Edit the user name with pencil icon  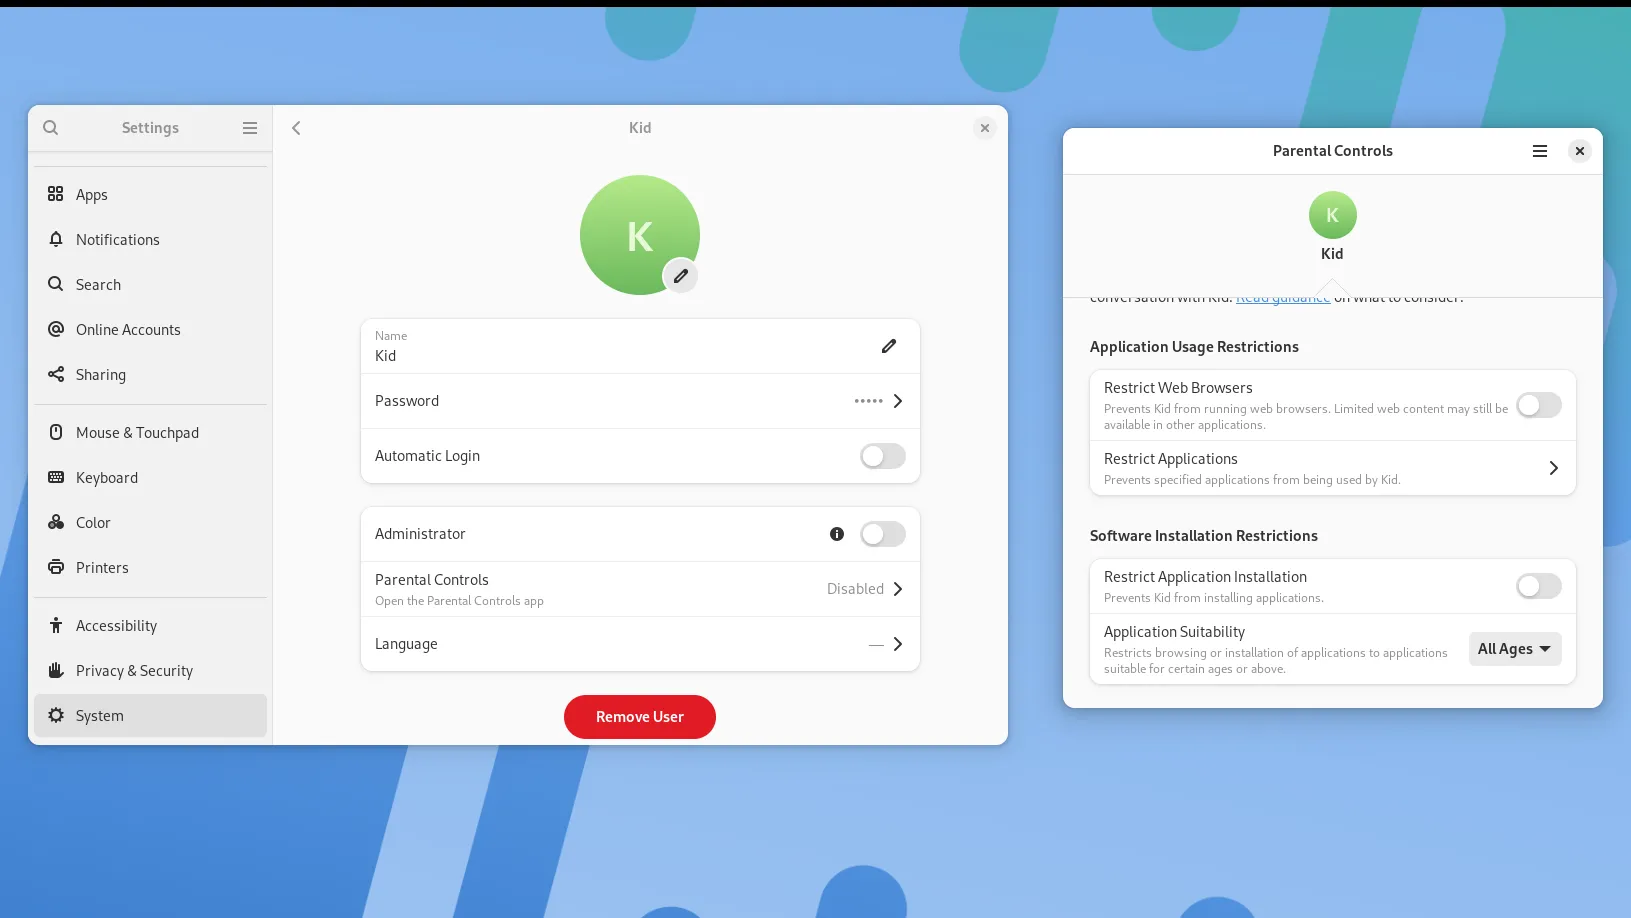[889, 346]
